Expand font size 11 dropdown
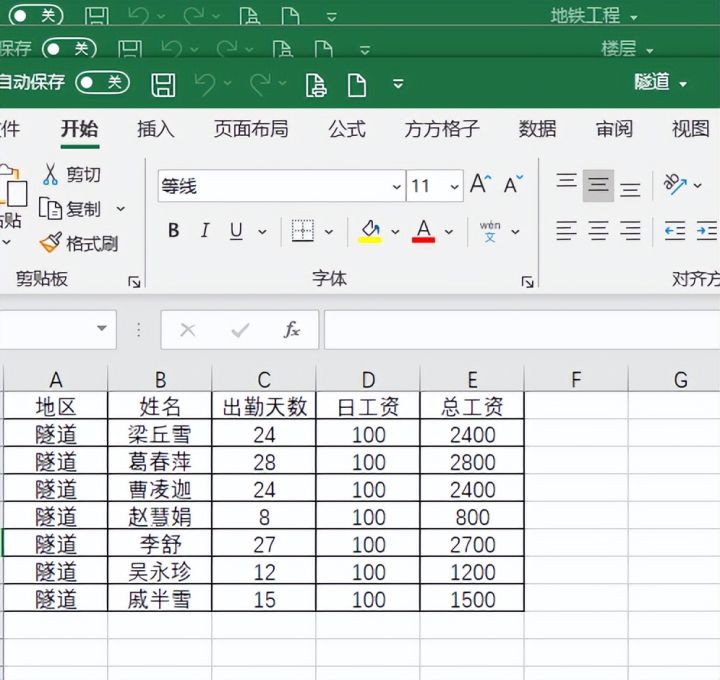The height and width of the screenshot is (680, 720). [x=455, y=187]
